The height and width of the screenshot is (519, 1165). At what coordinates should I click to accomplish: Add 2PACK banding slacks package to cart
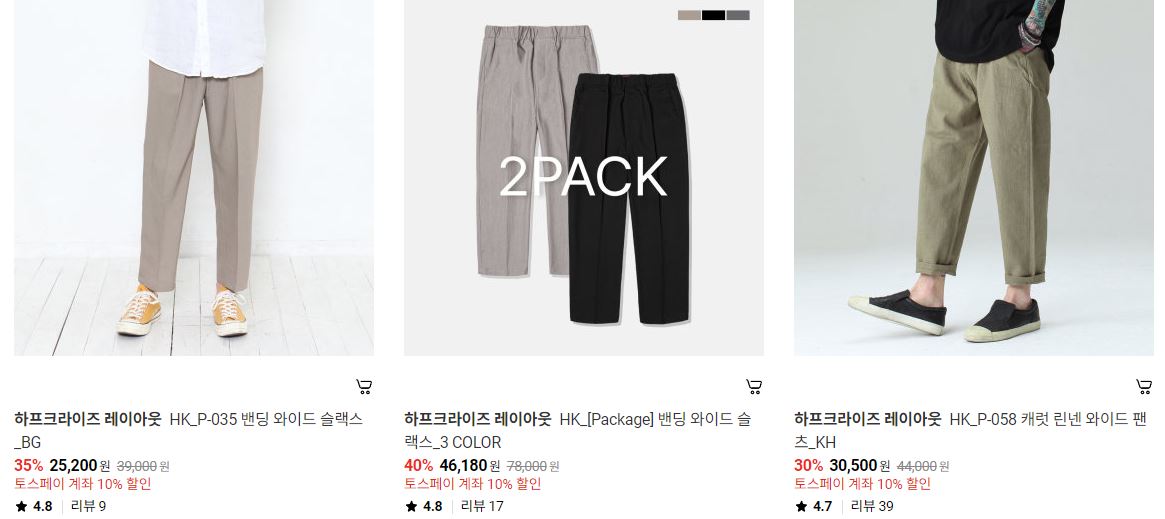[x=754, y=387]
